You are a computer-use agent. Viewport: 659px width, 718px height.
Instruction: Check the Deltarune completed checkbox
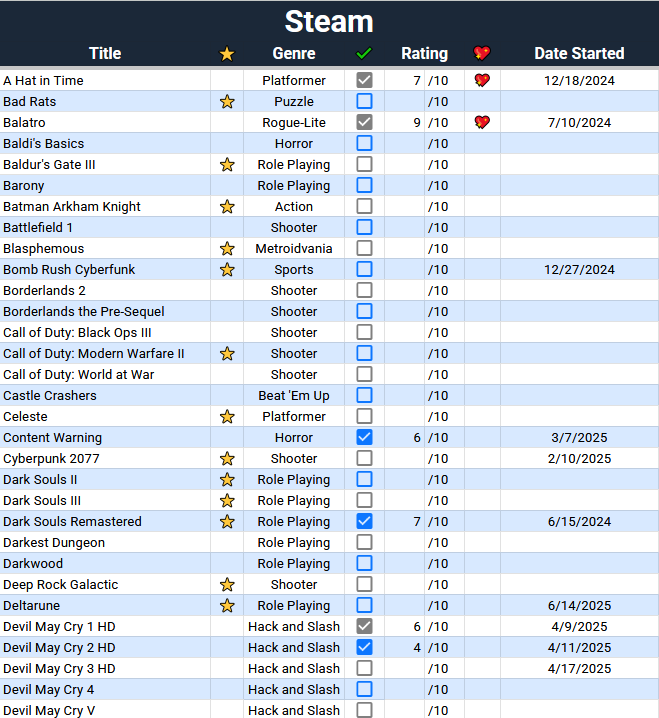[x=365, y=605]
